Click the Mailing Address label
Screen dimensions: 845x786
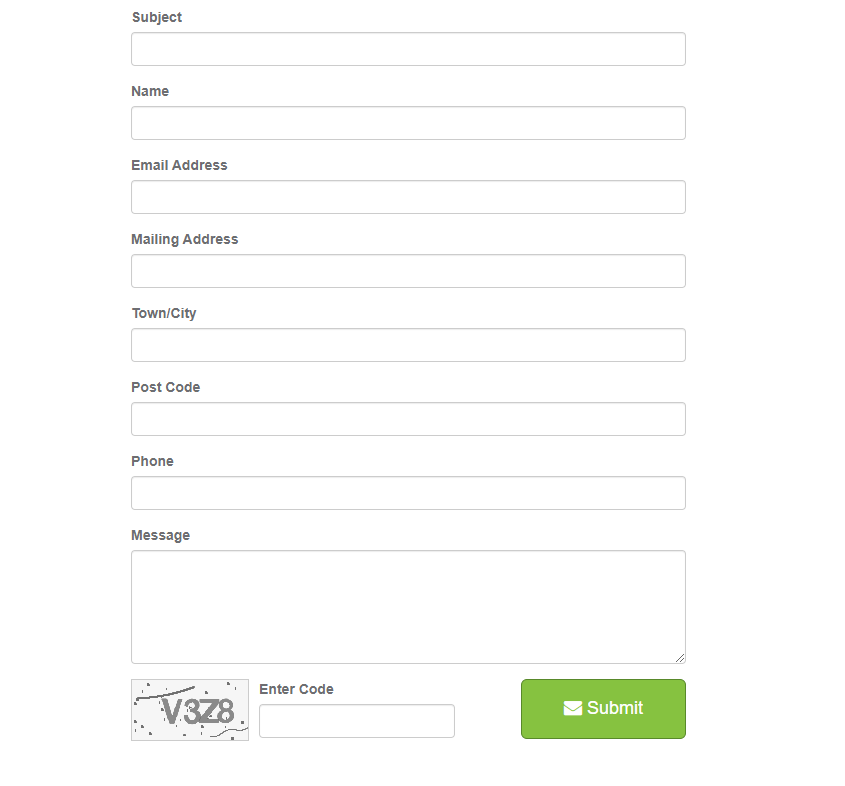(184, 239)
